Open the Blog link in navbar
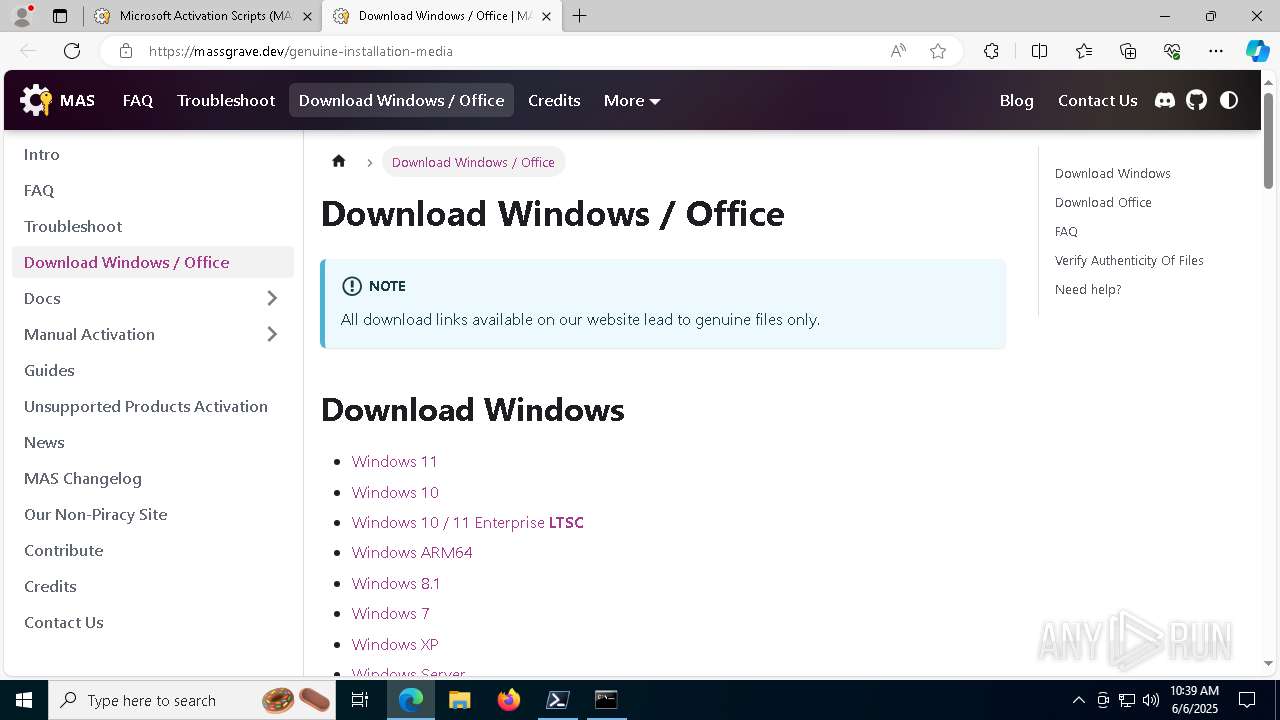 click(x=1016, y=100)
